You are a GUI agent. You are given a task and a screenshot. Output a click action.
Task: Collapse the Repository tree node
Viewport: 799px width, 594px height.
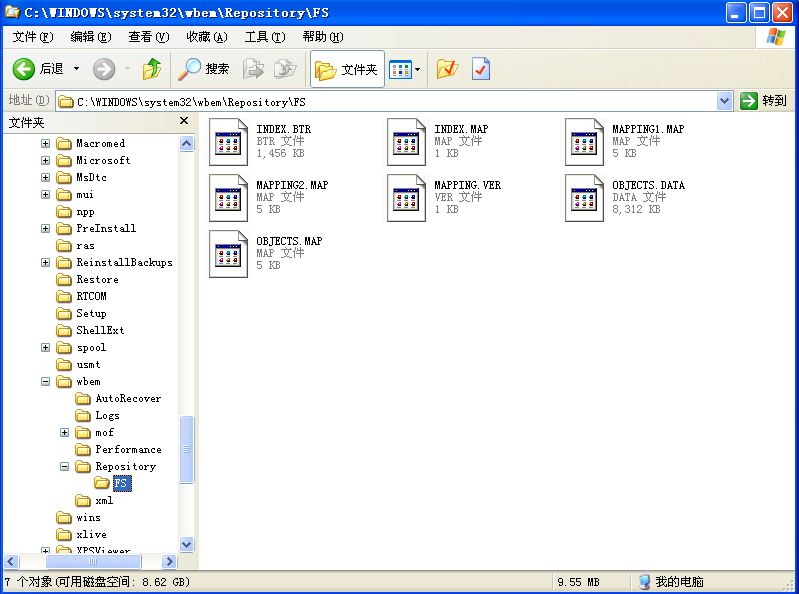(x=64, y=466)
